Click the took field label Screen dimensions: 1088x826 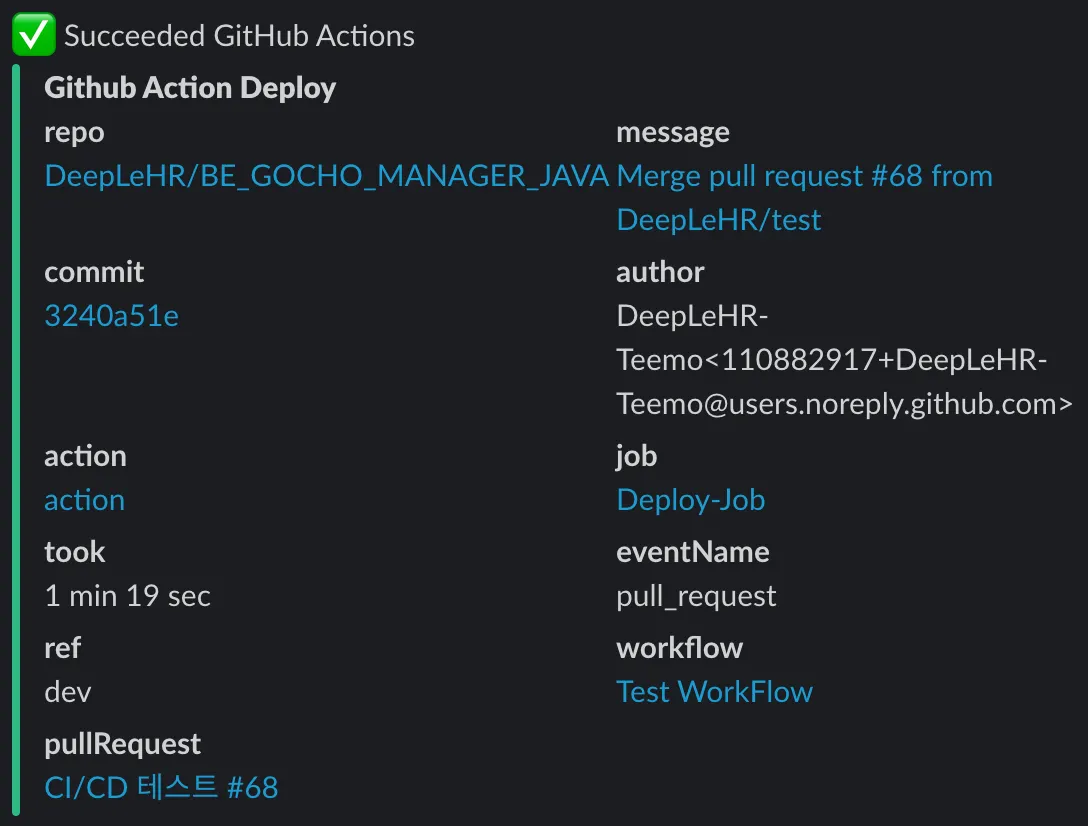[x=74, y=552]
